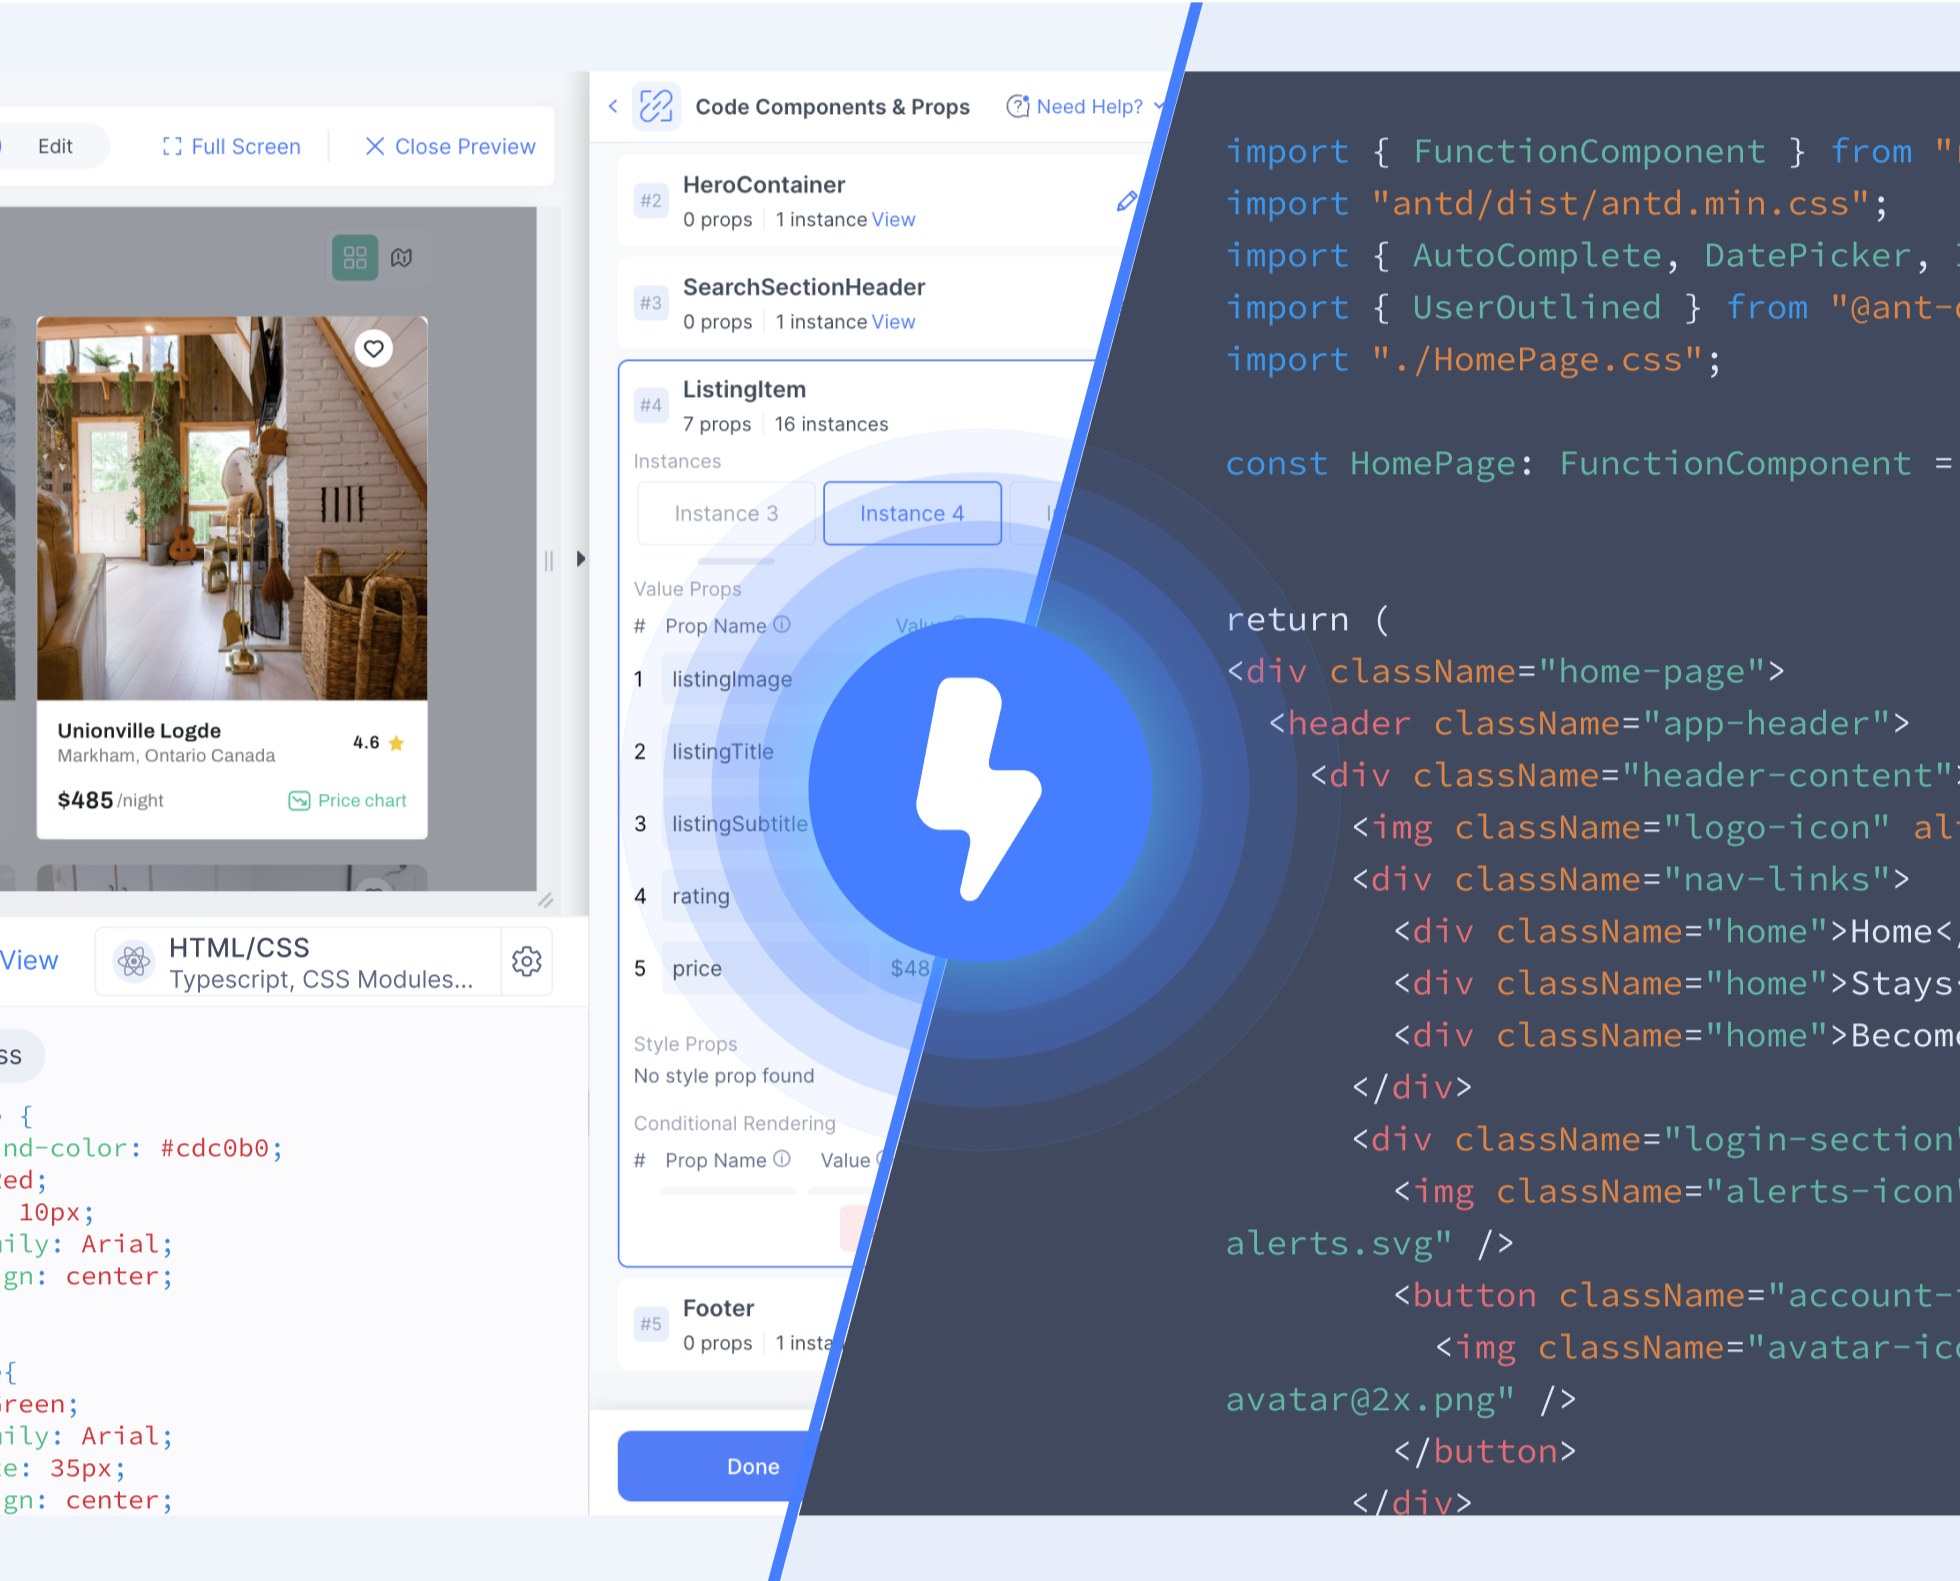Click the info icon beside Prop Name header
This screenshot has height=1581, width=1960.
point(782,625)
